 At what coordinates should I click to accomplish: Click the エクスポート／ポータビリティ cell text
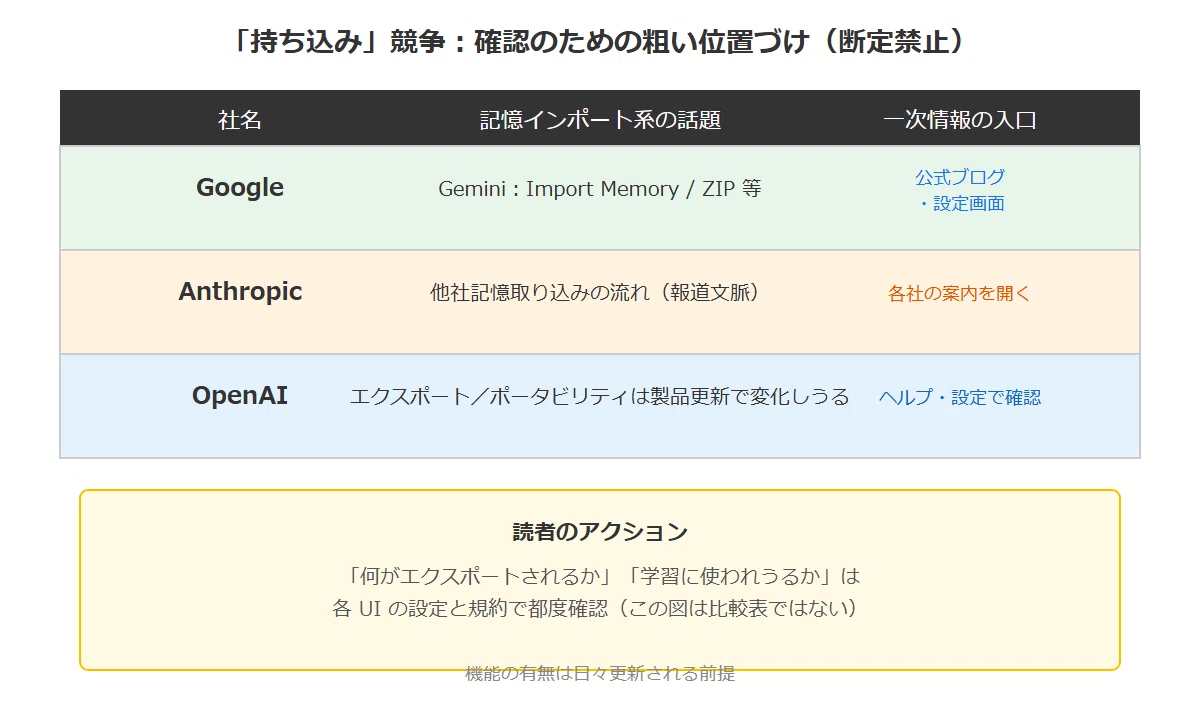click(x=600, y=397)
